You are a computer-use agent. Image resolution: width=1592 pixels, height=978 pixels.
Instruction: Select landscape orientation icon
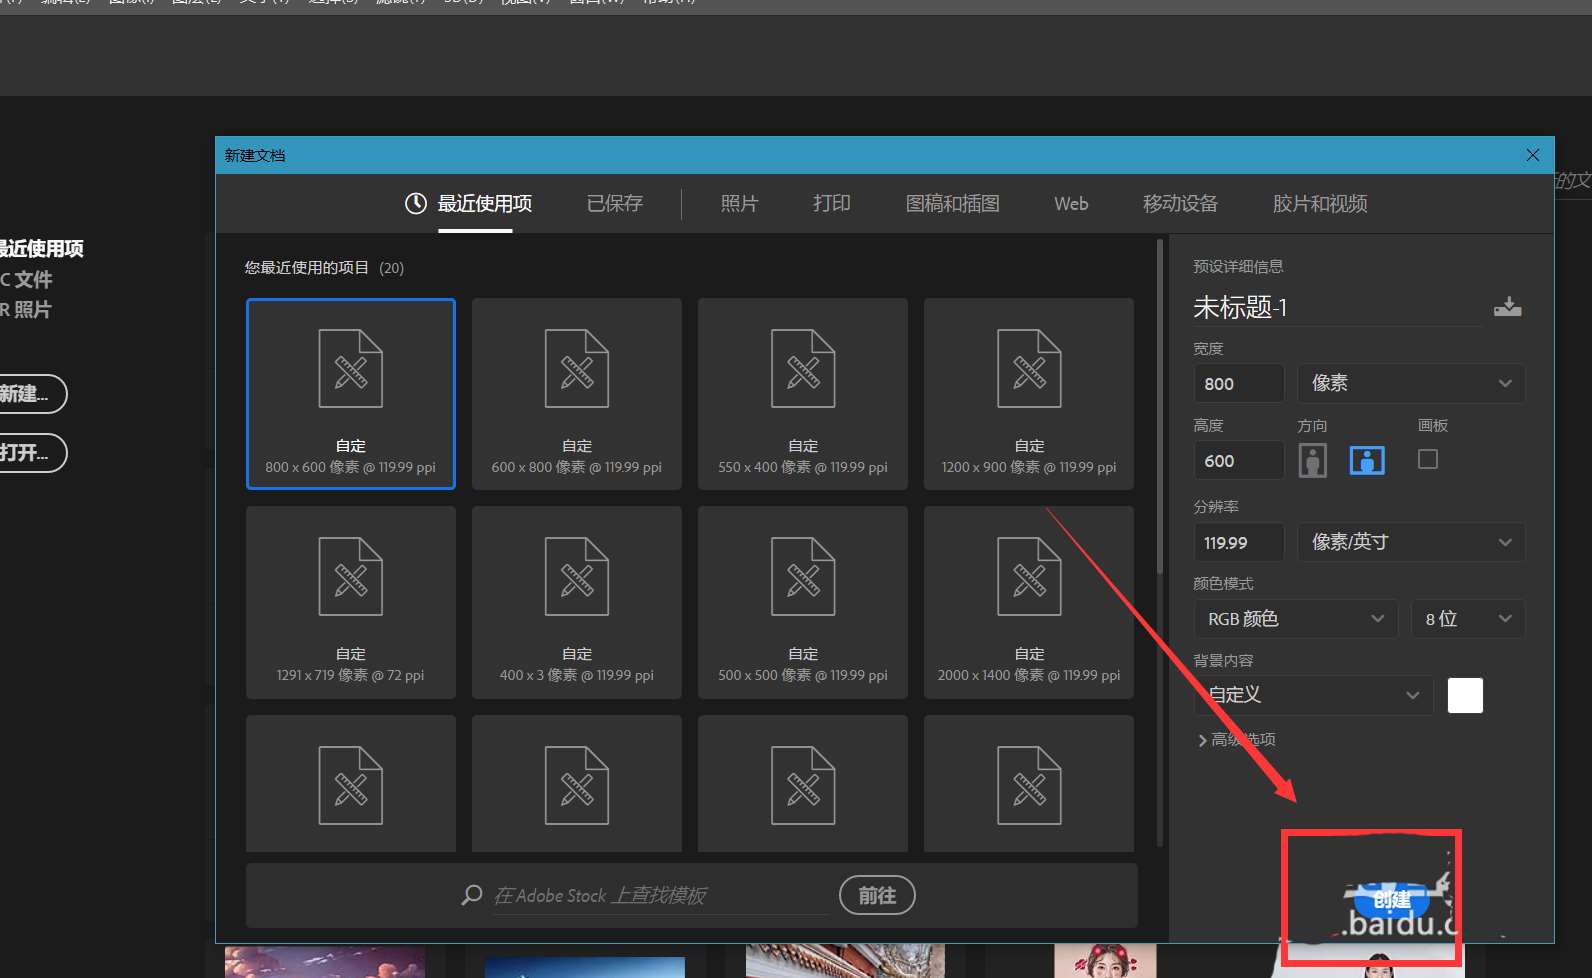1367,460
